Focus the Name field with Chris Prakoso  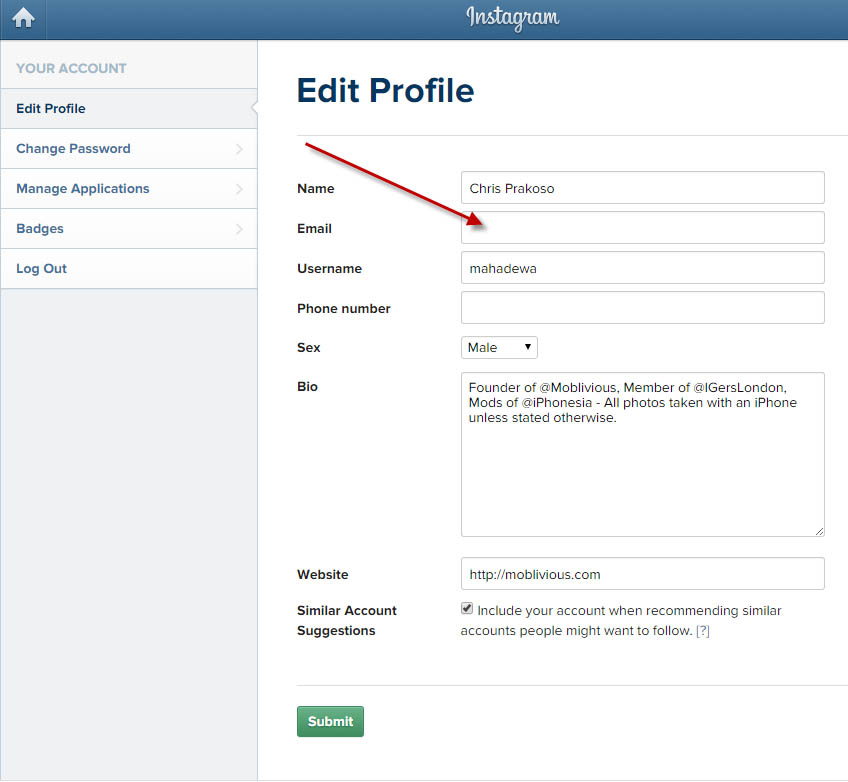[x=642, y=188]
